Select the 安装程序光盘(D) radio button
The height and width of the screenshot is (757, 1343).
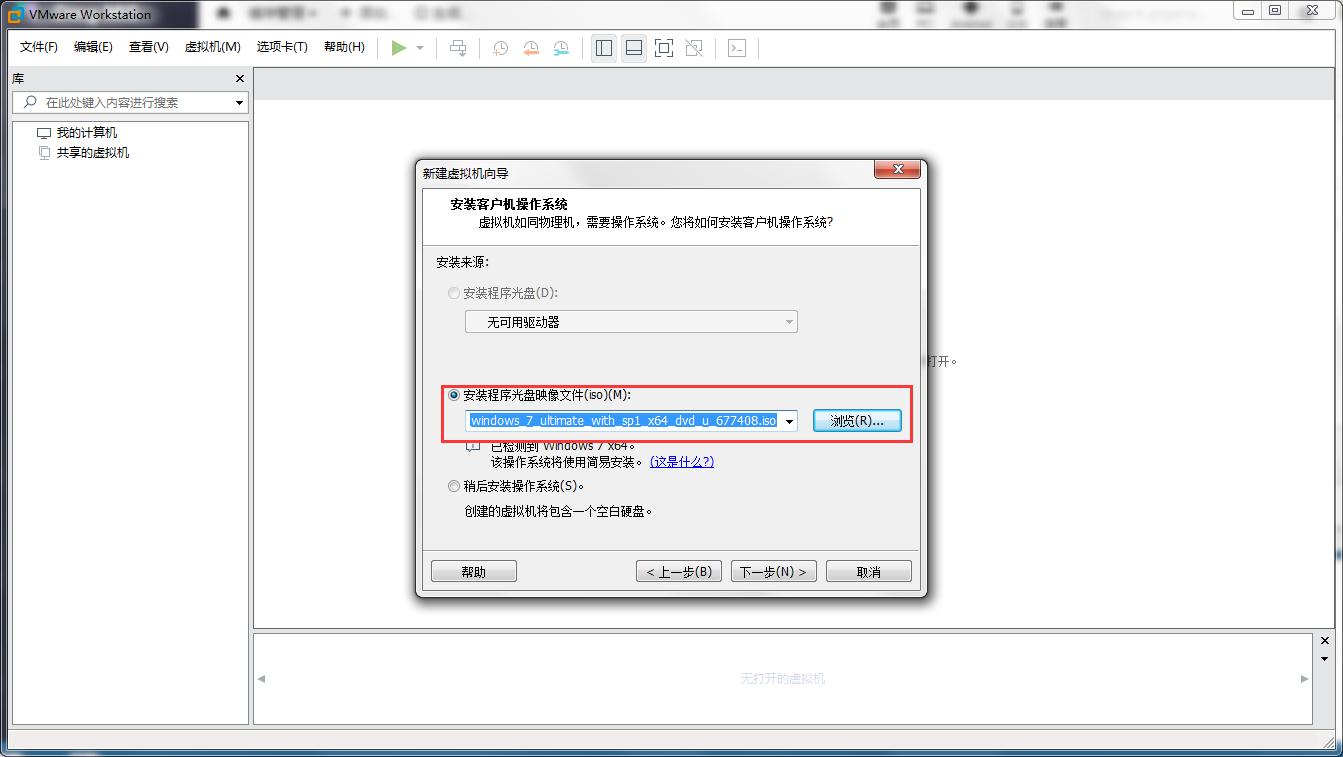(455, 293)
